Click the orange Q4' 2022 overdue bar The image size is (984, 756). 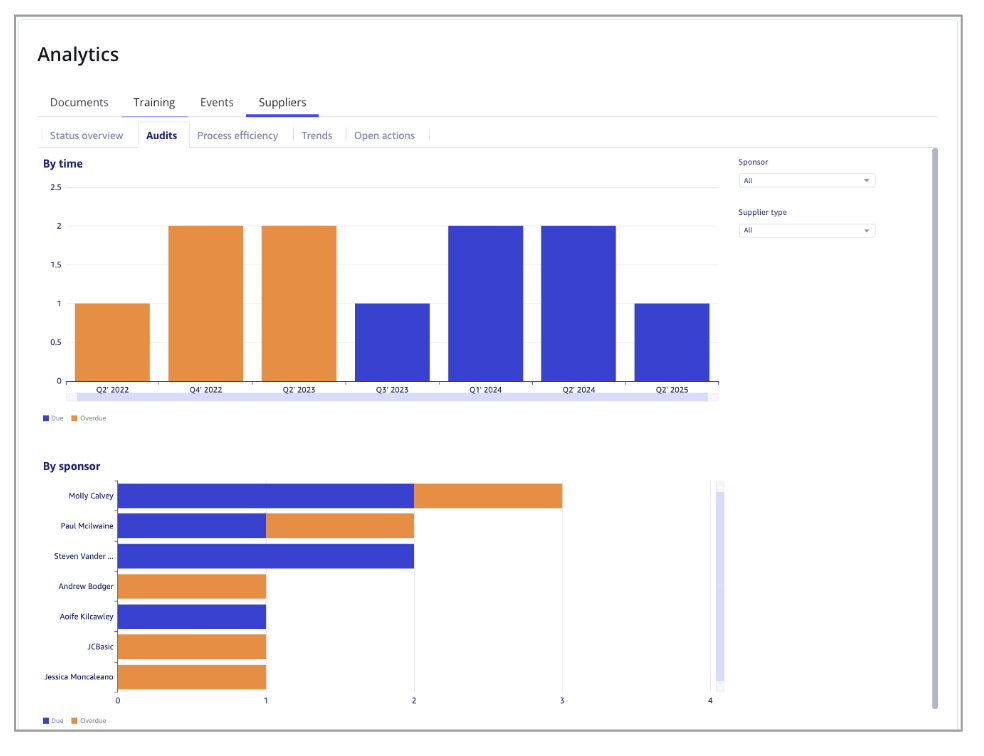pos(205,303)
